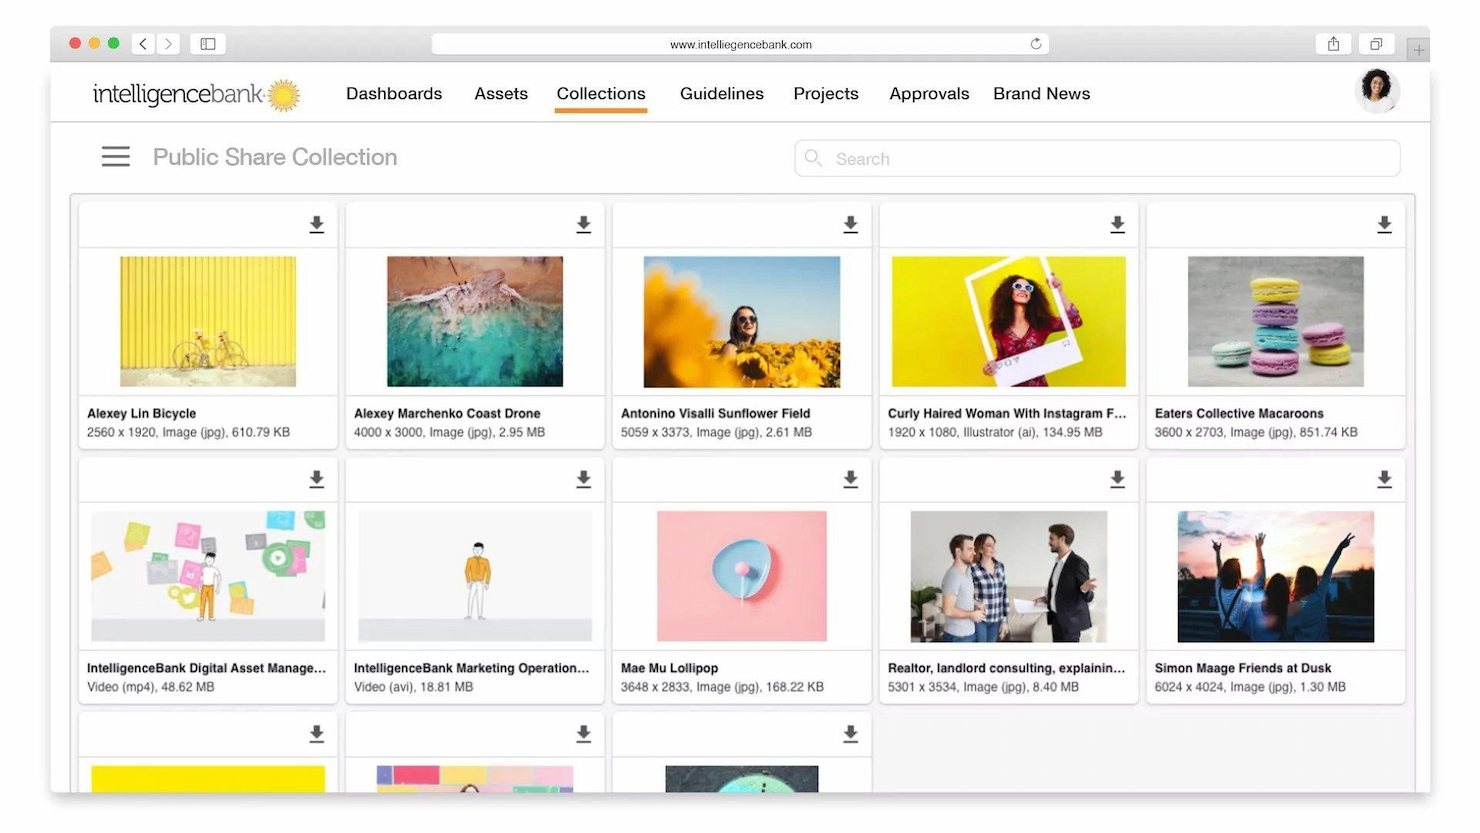Click the Public Share Collection heading
Image resolution: width=1480 pixels, height=833 pixels.
[275, 157]
